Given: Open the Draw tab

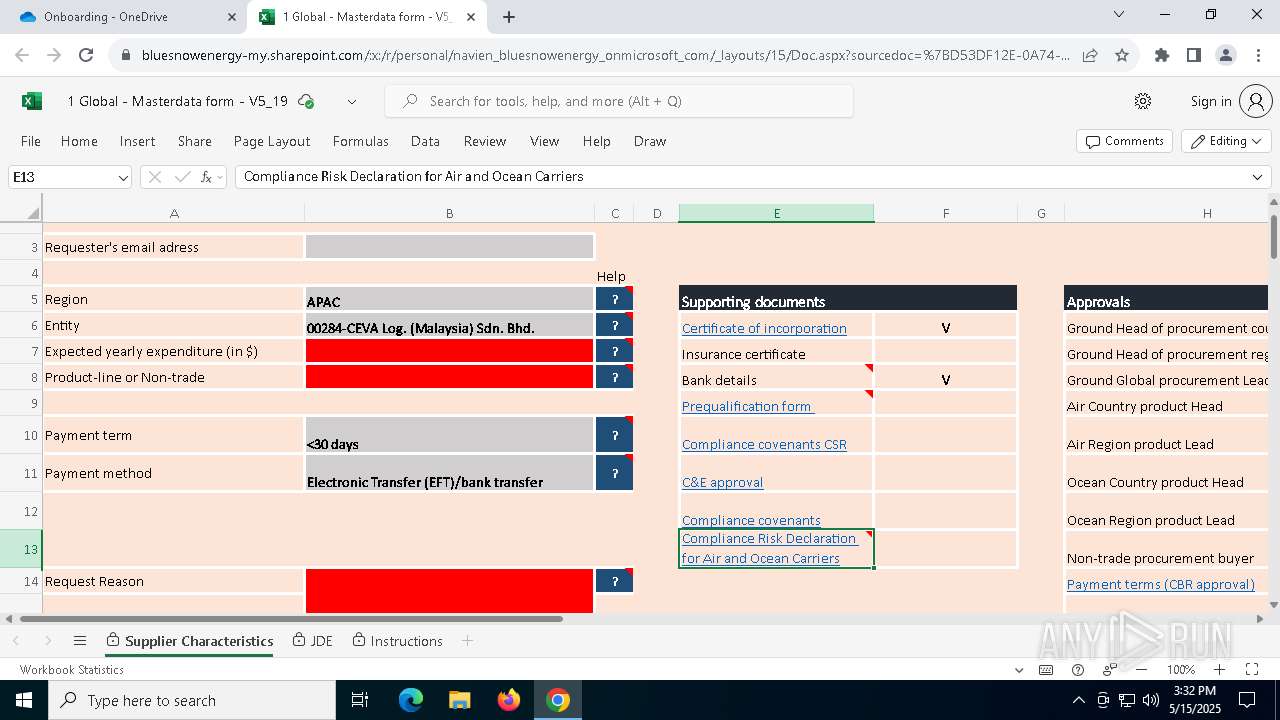Looking at the screenshot, I should 650,141.
